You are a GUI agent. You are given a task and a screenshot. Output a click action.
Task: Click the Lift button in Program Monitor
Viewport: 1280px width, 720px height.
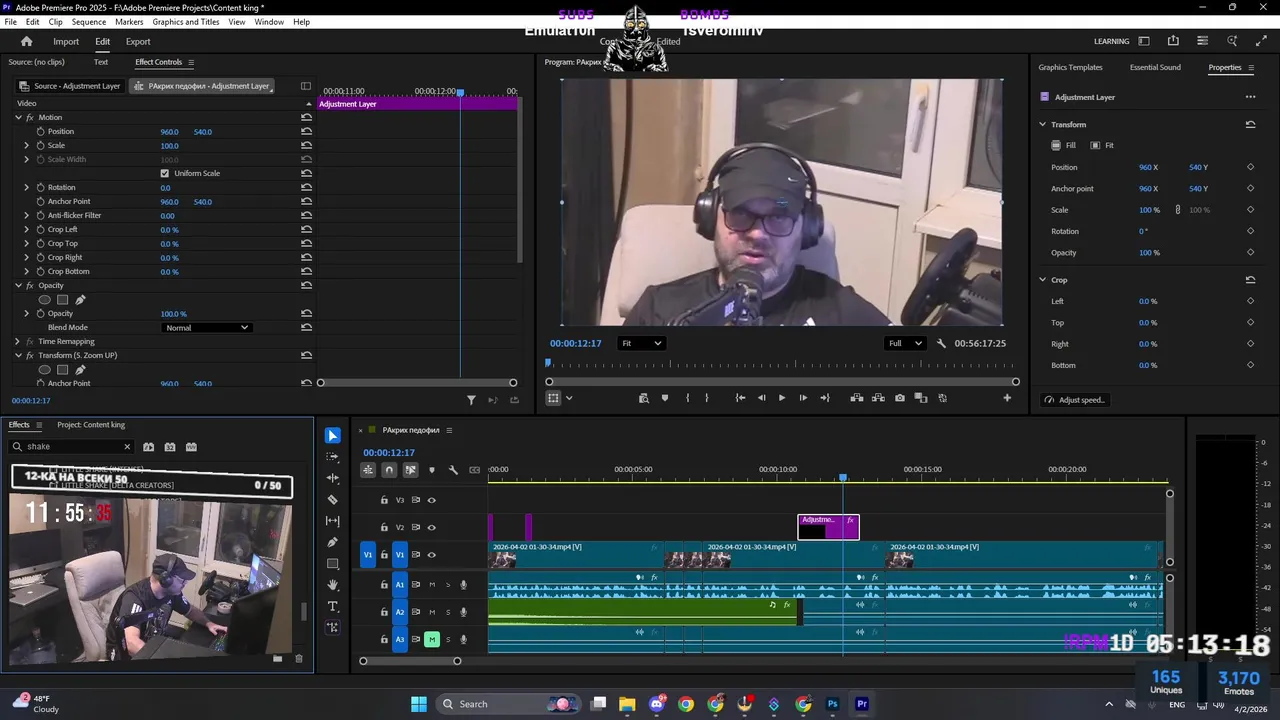pos(857,398)
